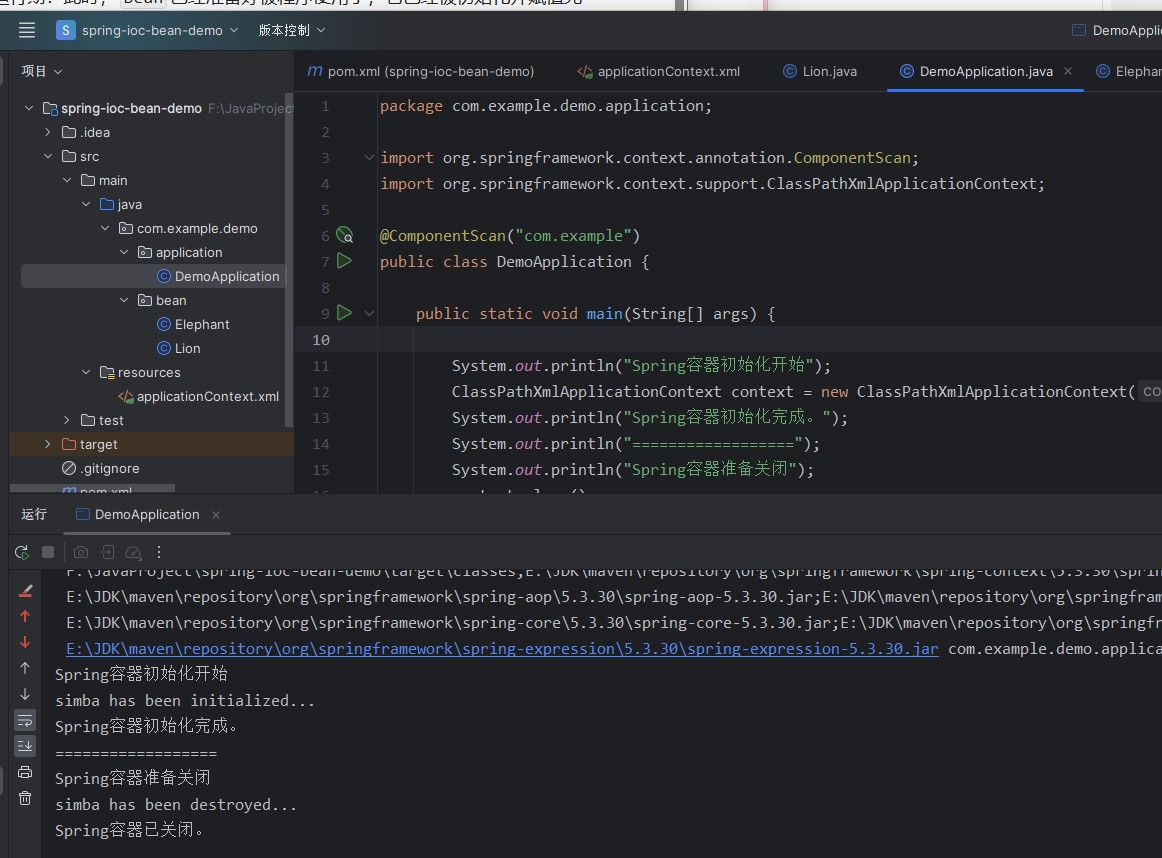1162x858 pixels.
Task: Open the 版本控制 dropdown
Action: coord(292,30)
